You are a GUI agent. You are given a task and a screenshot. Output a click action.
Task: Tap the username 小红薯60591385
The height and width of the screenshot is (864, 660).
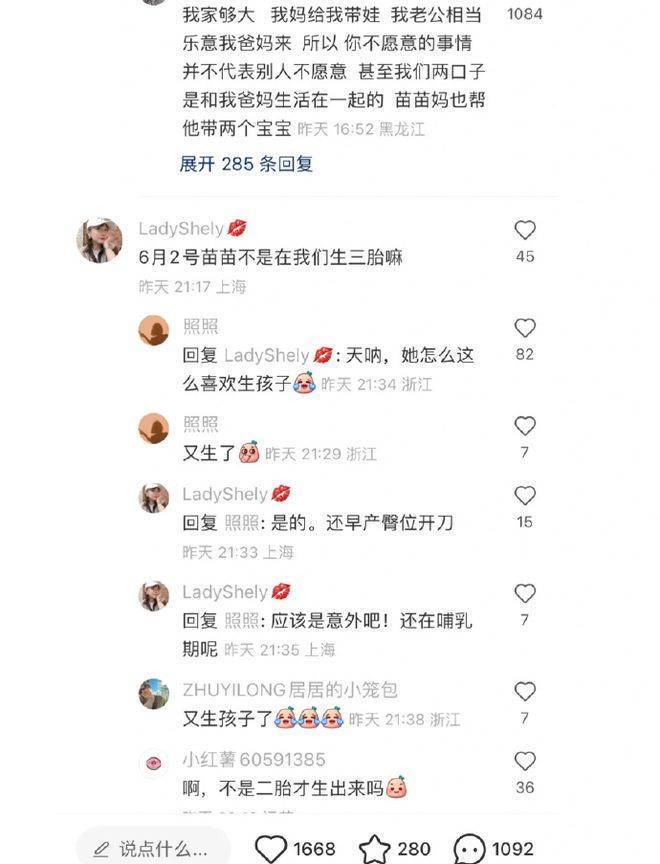click(254, 759)
